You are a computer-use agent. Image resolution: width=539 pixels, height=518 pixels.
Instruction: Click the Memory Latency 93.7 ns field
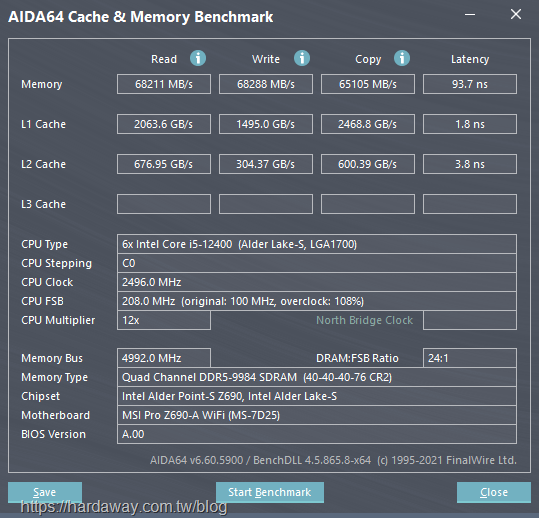click(x=470, y=84)
